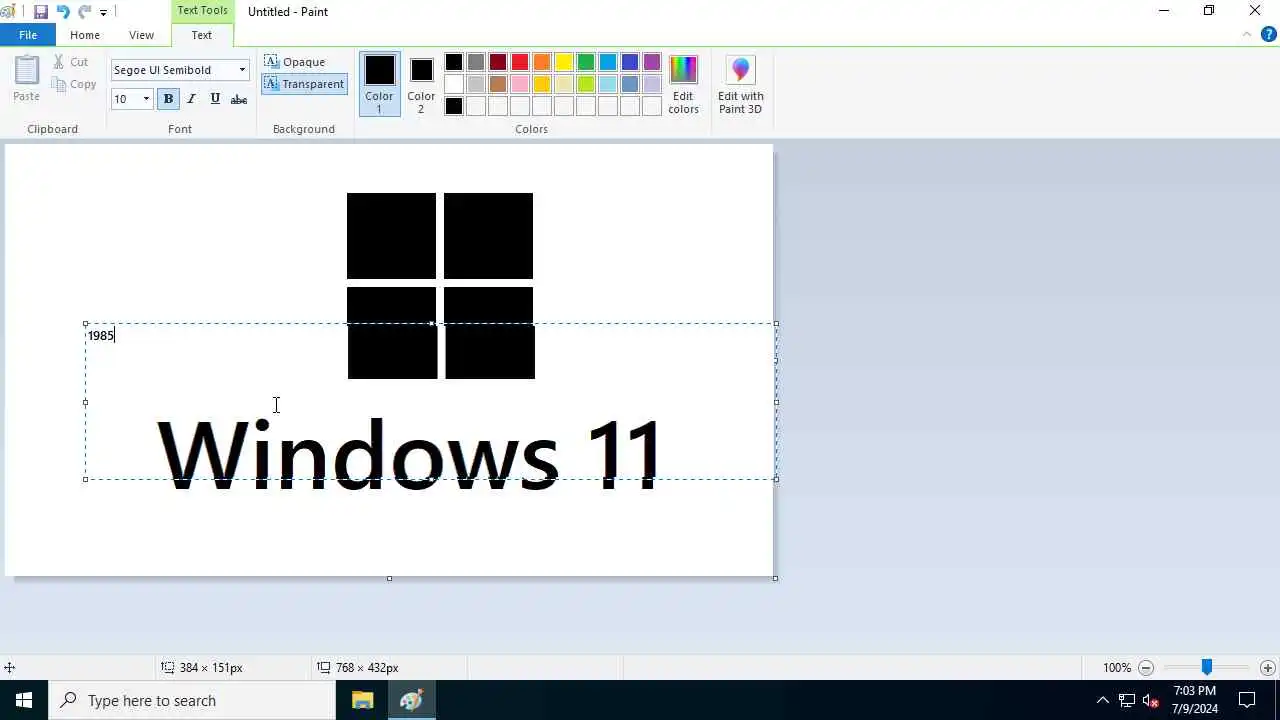Click the muted volume tray icon
Screen dimensions: 1280x720
coord(1151,700)
